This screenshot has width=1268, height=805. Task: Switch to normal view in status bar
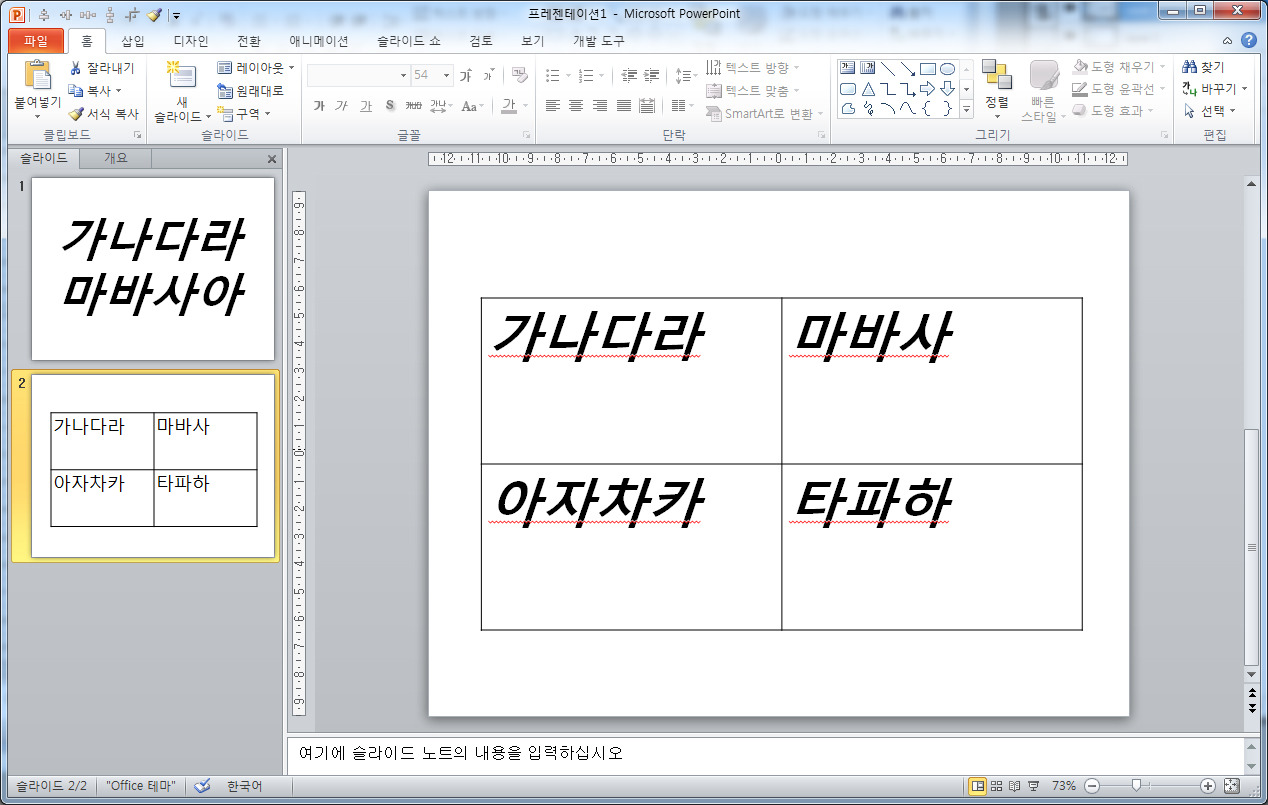click(x=978, y=786)
